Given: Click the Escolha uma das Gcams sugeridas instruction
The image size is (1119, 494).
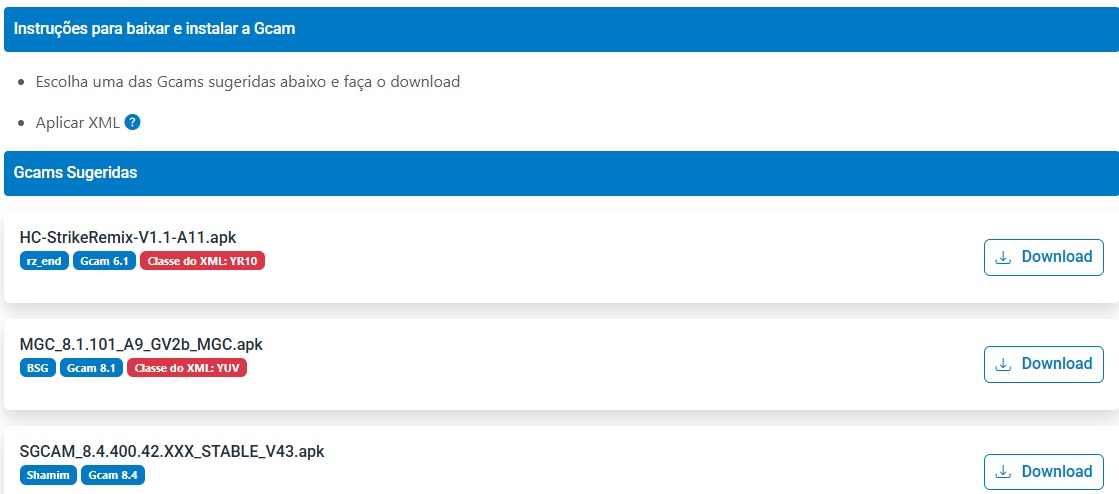Looking at the screenshot, I should (x=247, y=82).
